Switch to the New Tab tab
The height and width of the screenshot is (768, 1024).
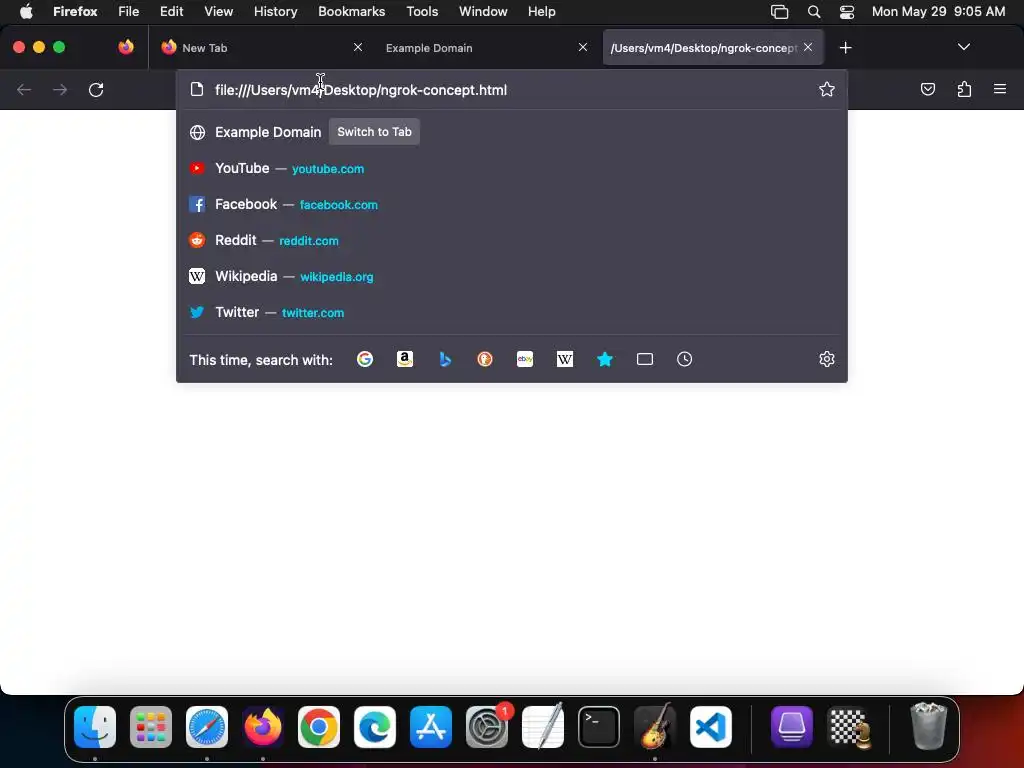[261, 48]
